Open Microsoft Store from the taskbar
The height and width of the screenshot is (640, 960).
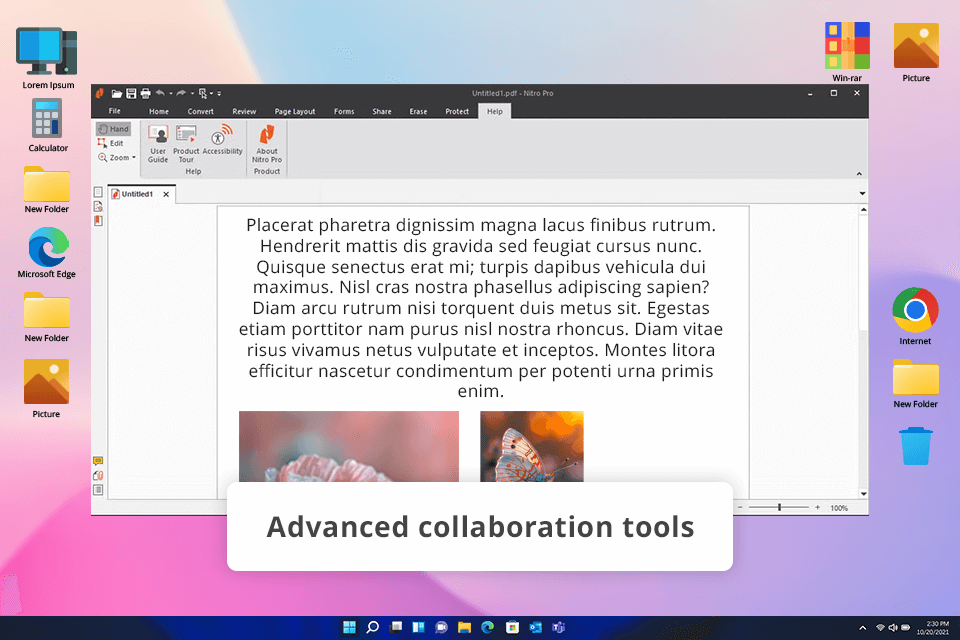tap(512, 627)
